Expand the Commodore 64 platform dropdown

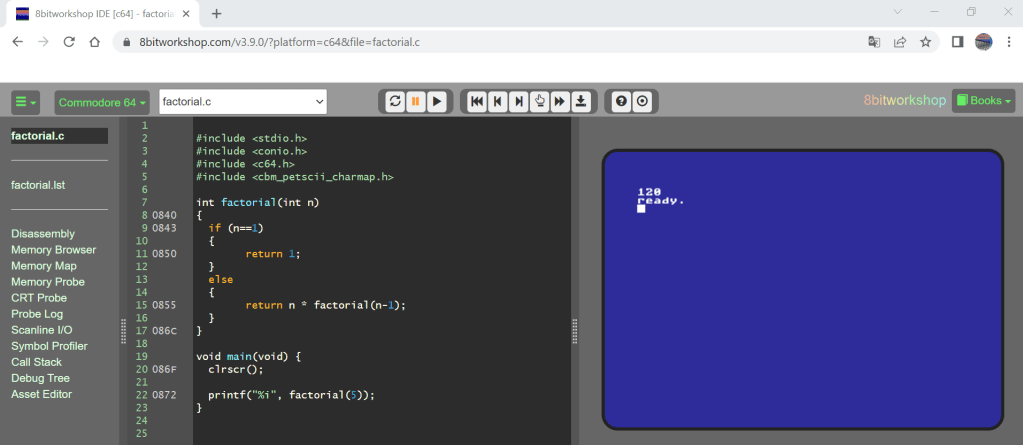coord(102,102)
